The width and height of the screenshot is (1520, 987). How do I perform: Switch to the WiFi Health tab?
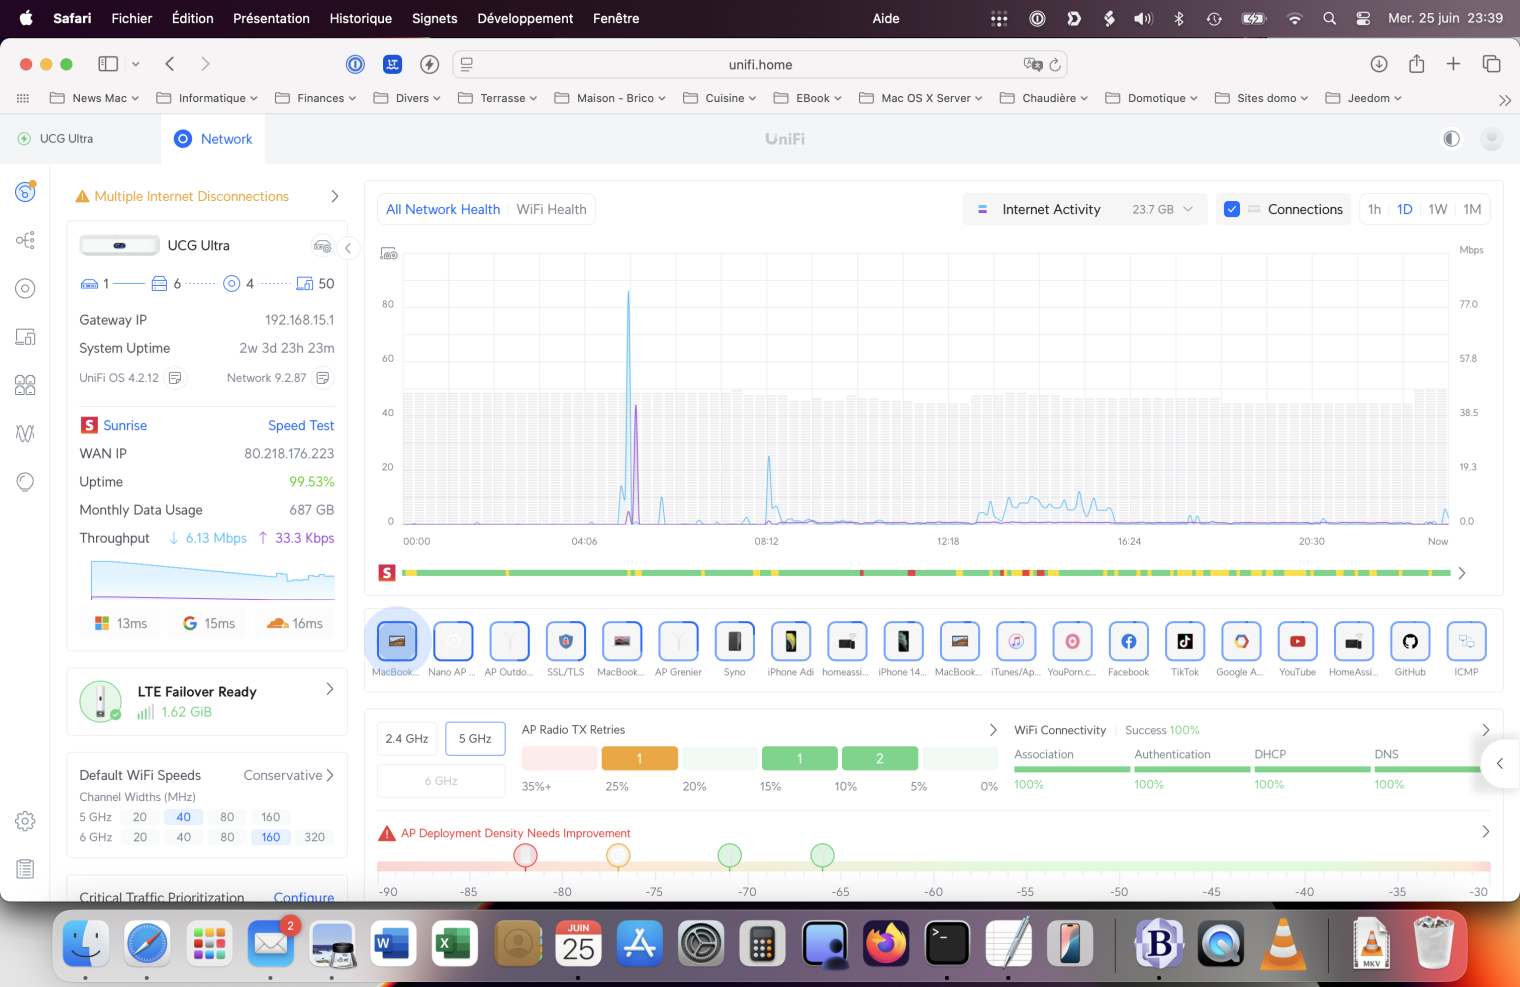pos(551,209)
